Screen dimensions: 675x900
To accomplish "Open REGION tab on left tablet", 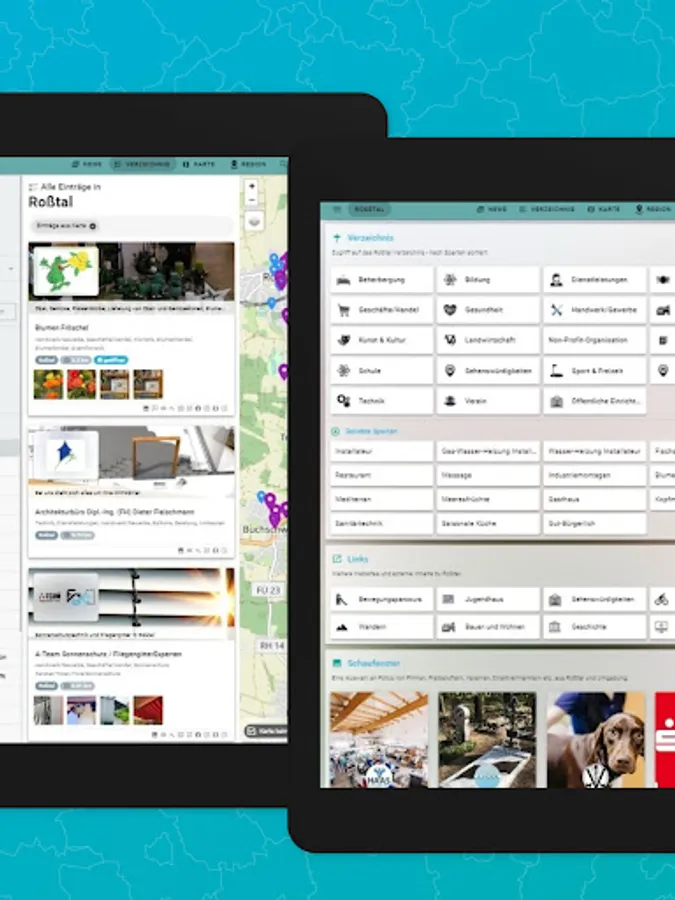I will 249,164.
